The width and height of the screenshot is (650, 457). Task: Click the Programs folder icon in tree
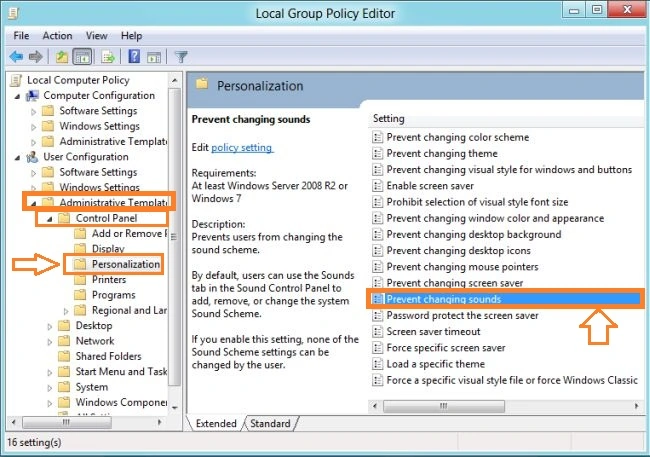[x=80, y=295]
